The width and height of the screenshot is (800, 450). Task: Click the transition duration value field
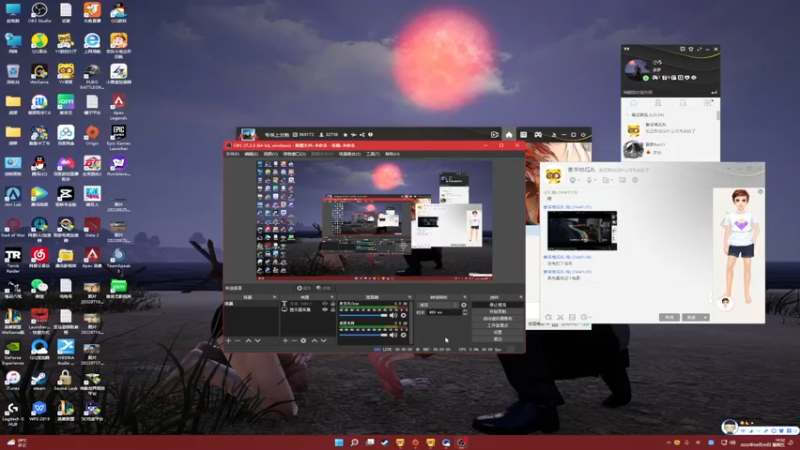(444, 312)
